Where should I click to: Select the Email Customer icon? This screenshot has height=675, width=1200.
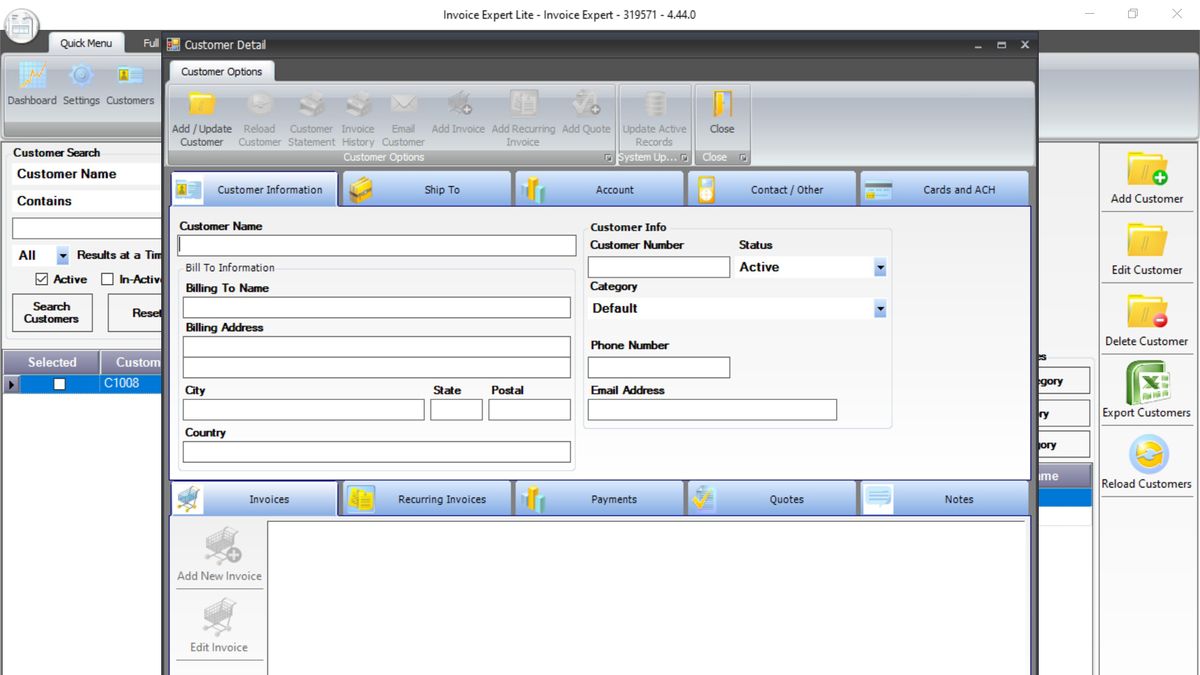click(x=403, y=110)
